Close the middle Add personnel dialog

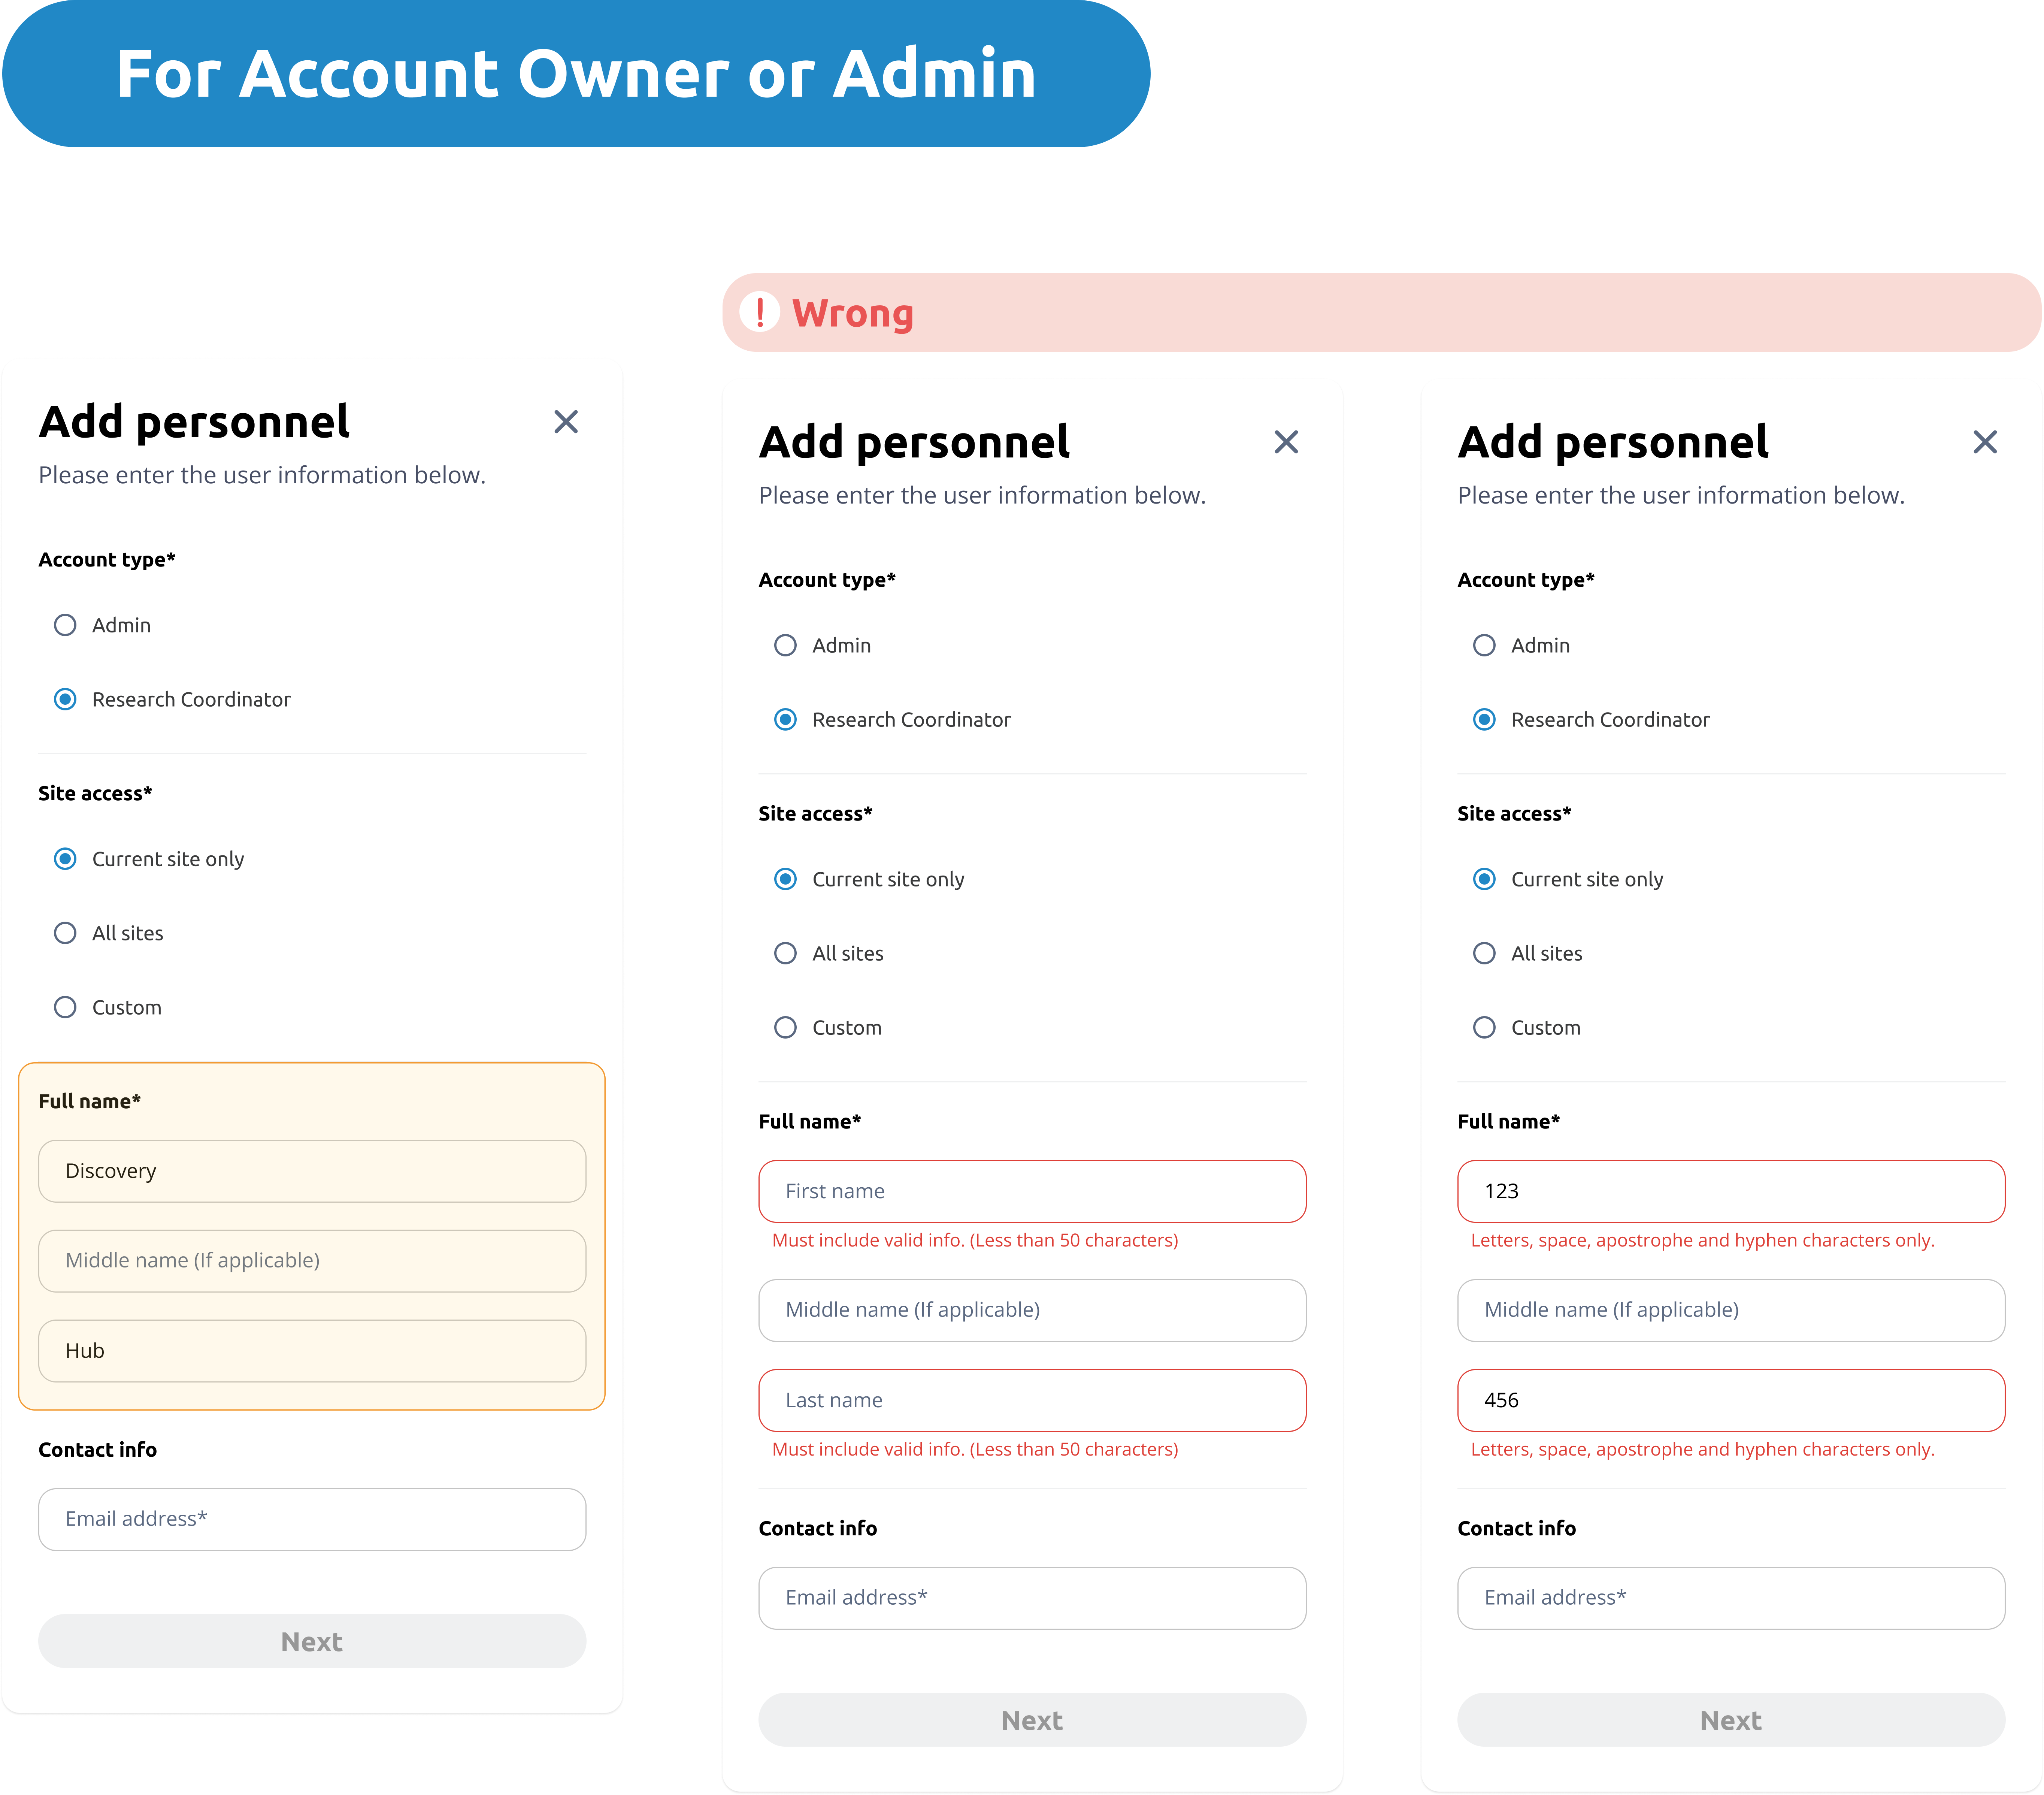[1286, 442]
